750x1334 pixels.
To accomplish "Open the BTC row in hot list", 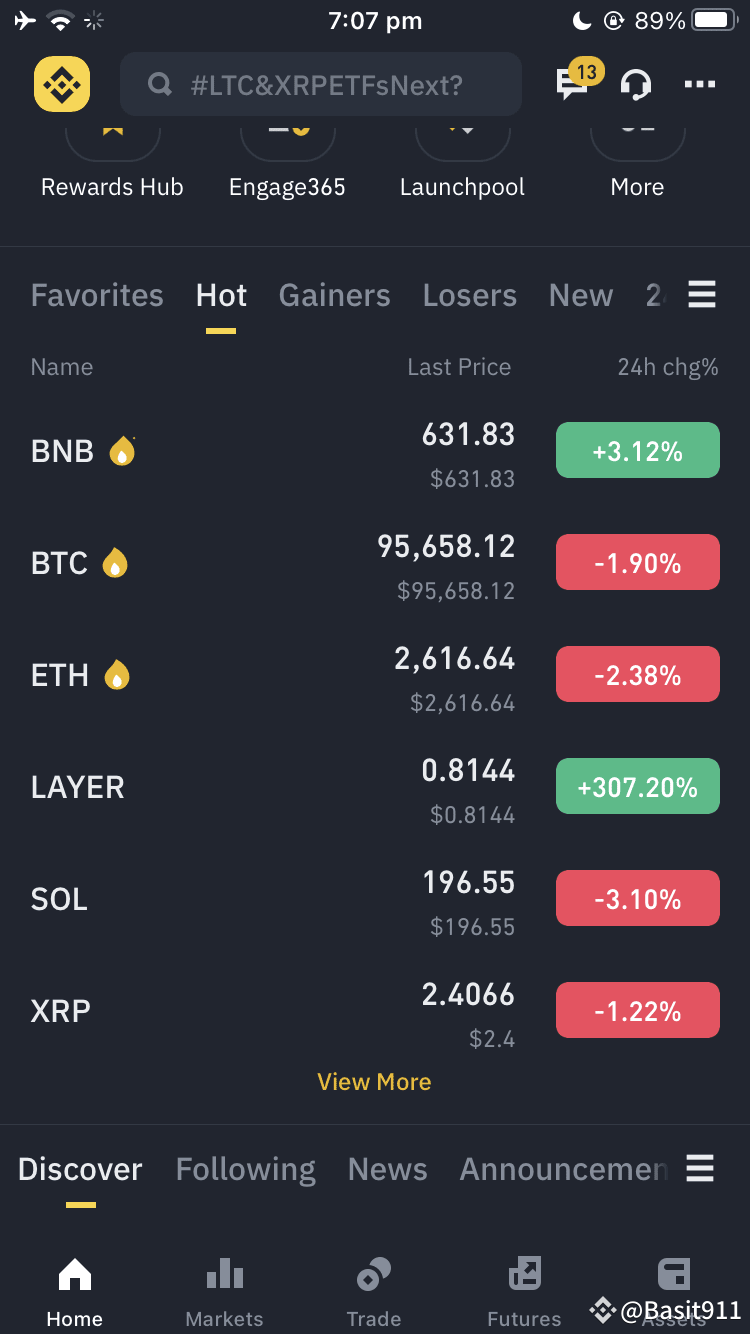I will pyautogui.click(x=375, y=564).
